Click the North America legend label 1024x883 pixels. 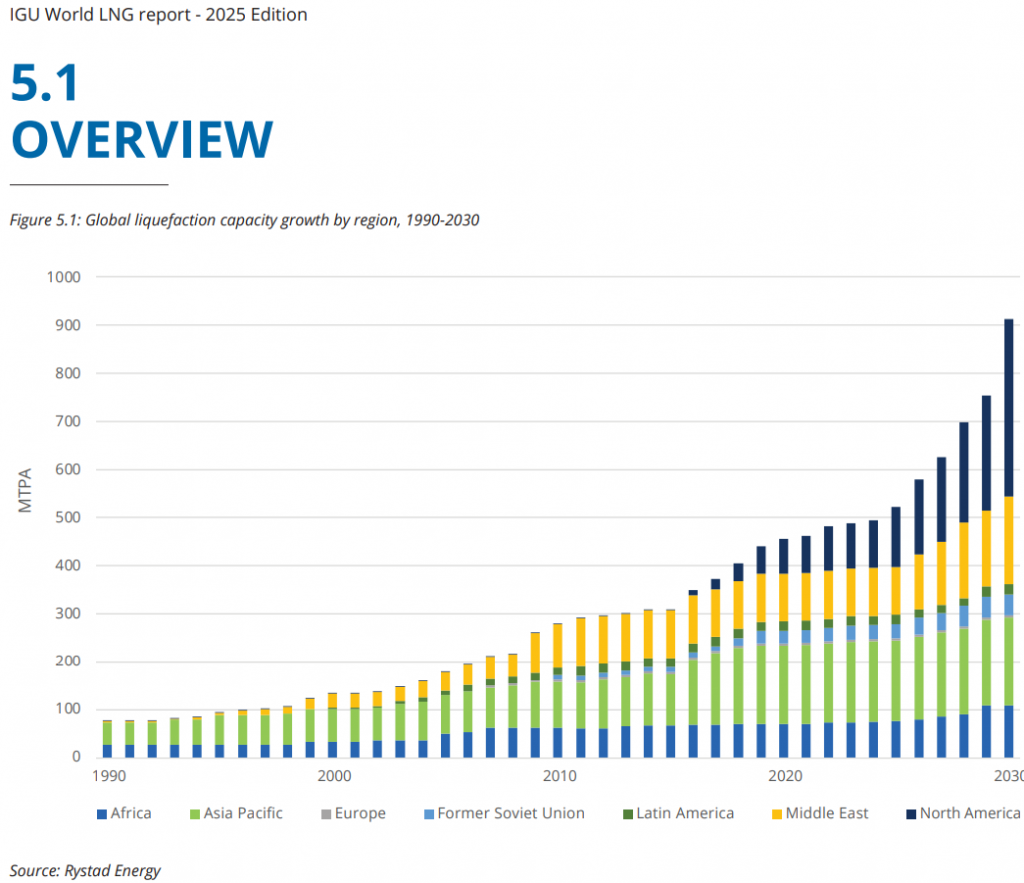click(969, 813)
